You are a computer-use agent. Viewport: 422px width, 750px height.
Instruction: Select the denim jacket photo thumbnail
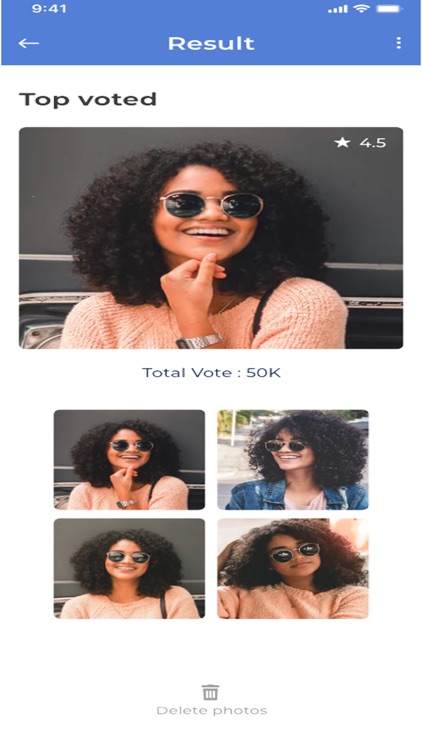pyautogui.click(x=293, y=460)
